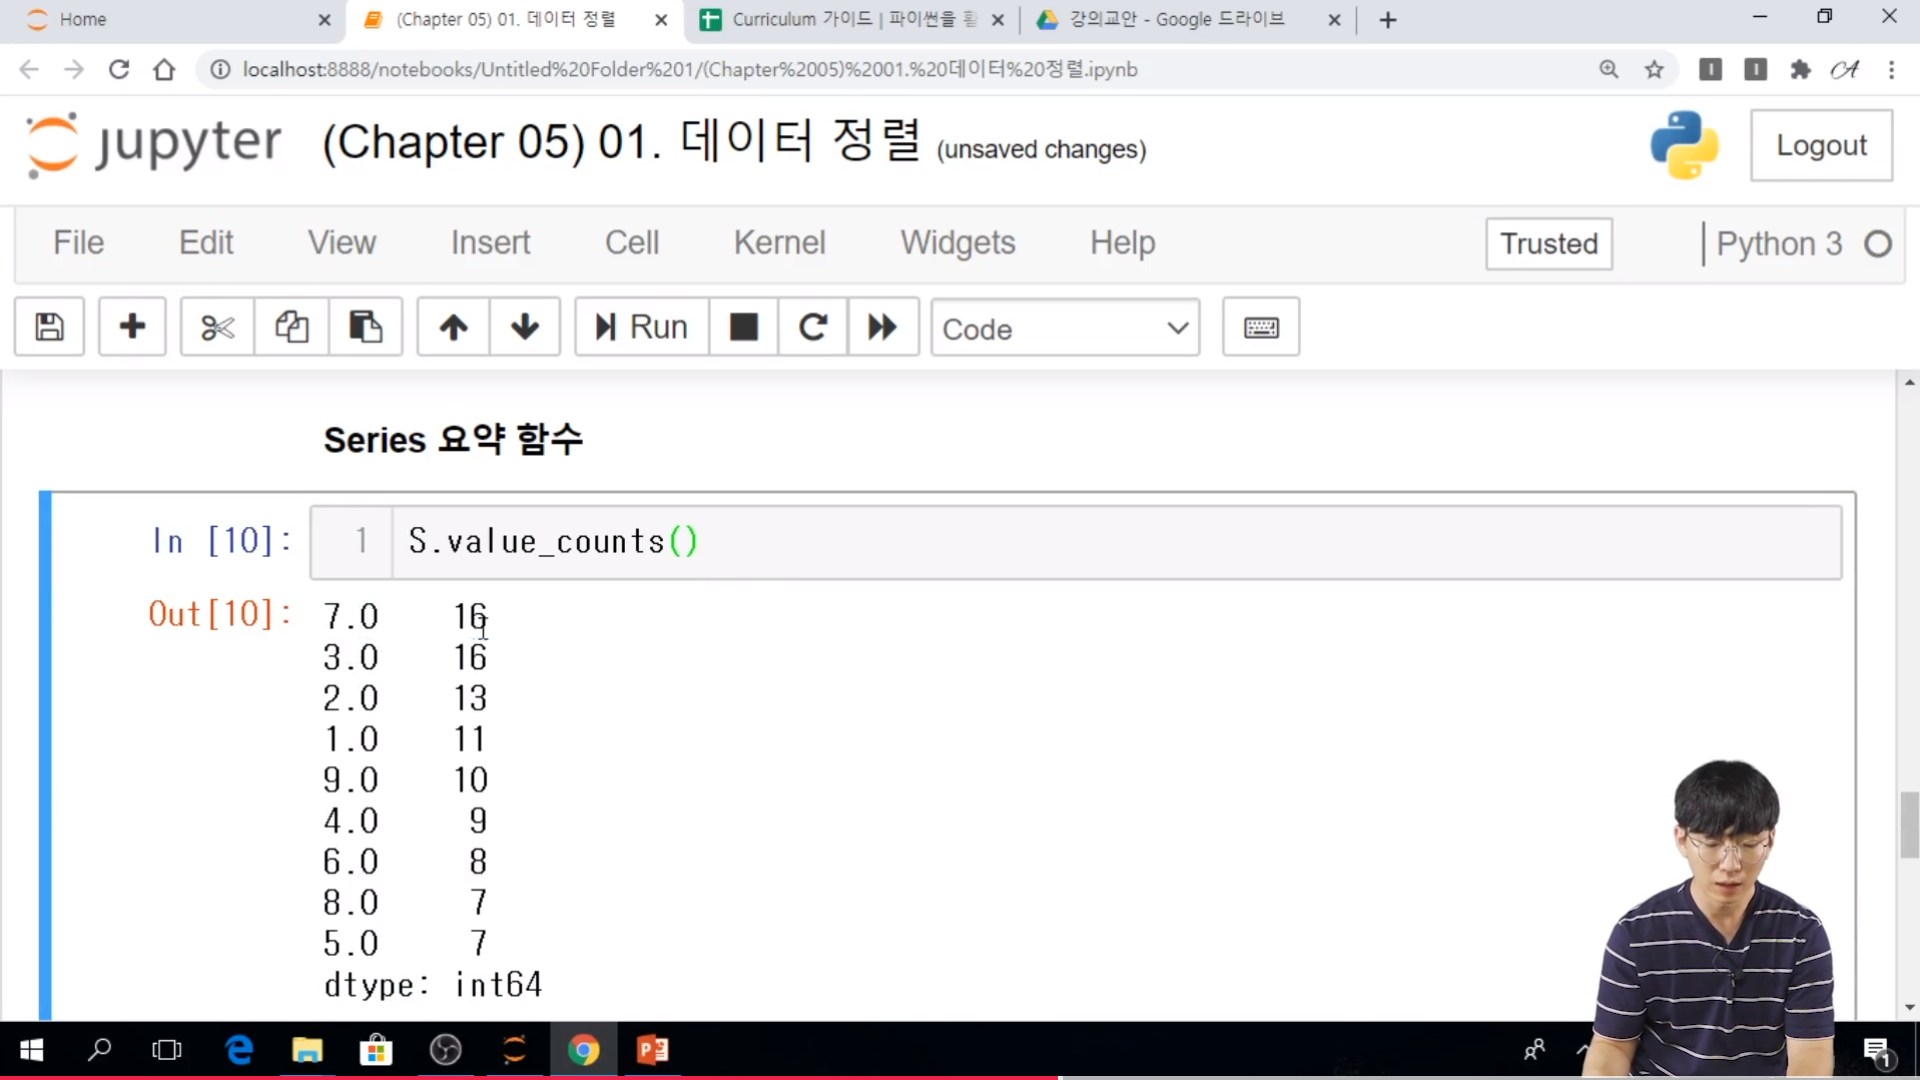
Task: Open the Kernel menu
Action: 779,243
